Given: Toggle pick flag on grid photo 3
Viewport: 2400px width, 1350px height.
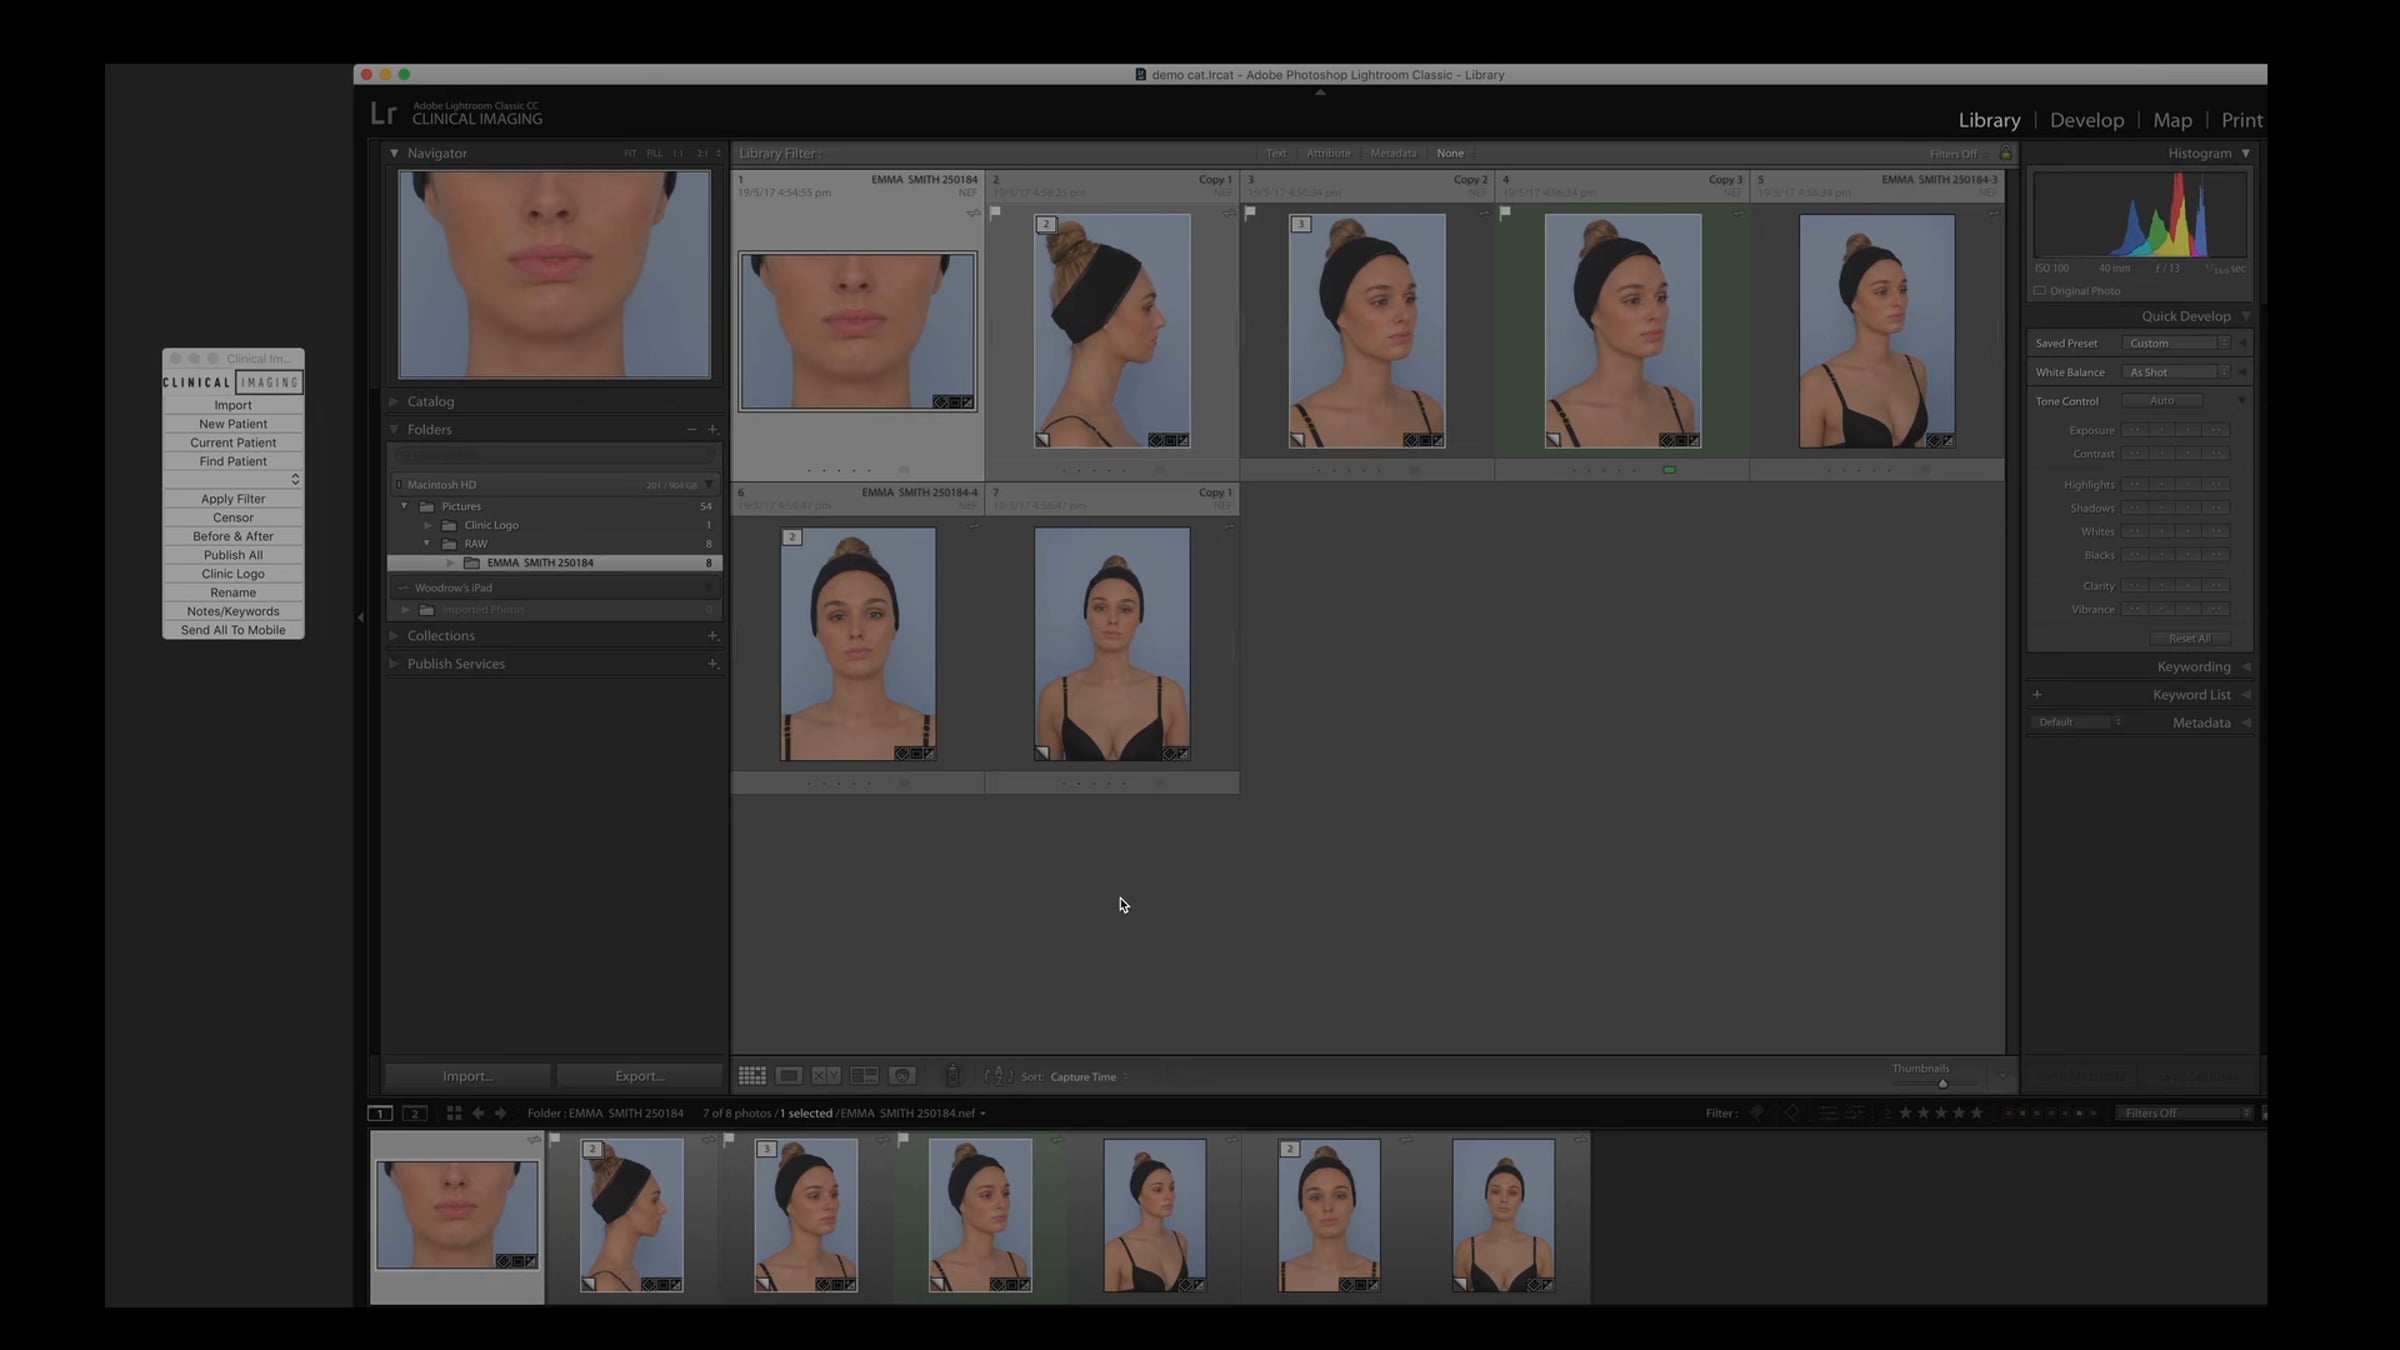Looking at the screenshot, I should point(1250,213).
